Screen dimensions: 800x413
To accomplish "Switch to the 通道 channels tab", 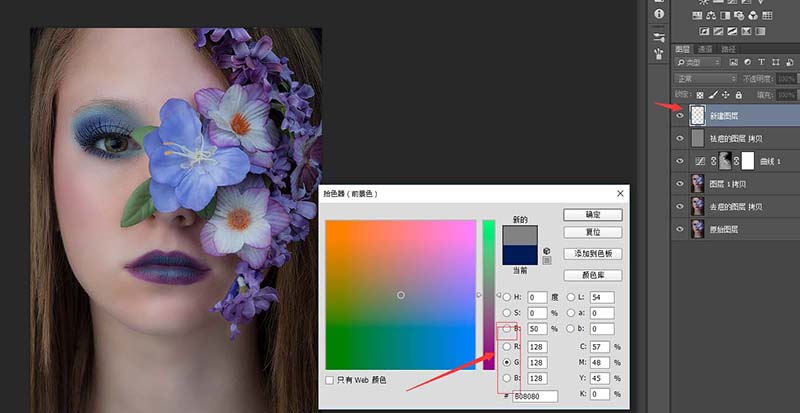I will [706, 48].
